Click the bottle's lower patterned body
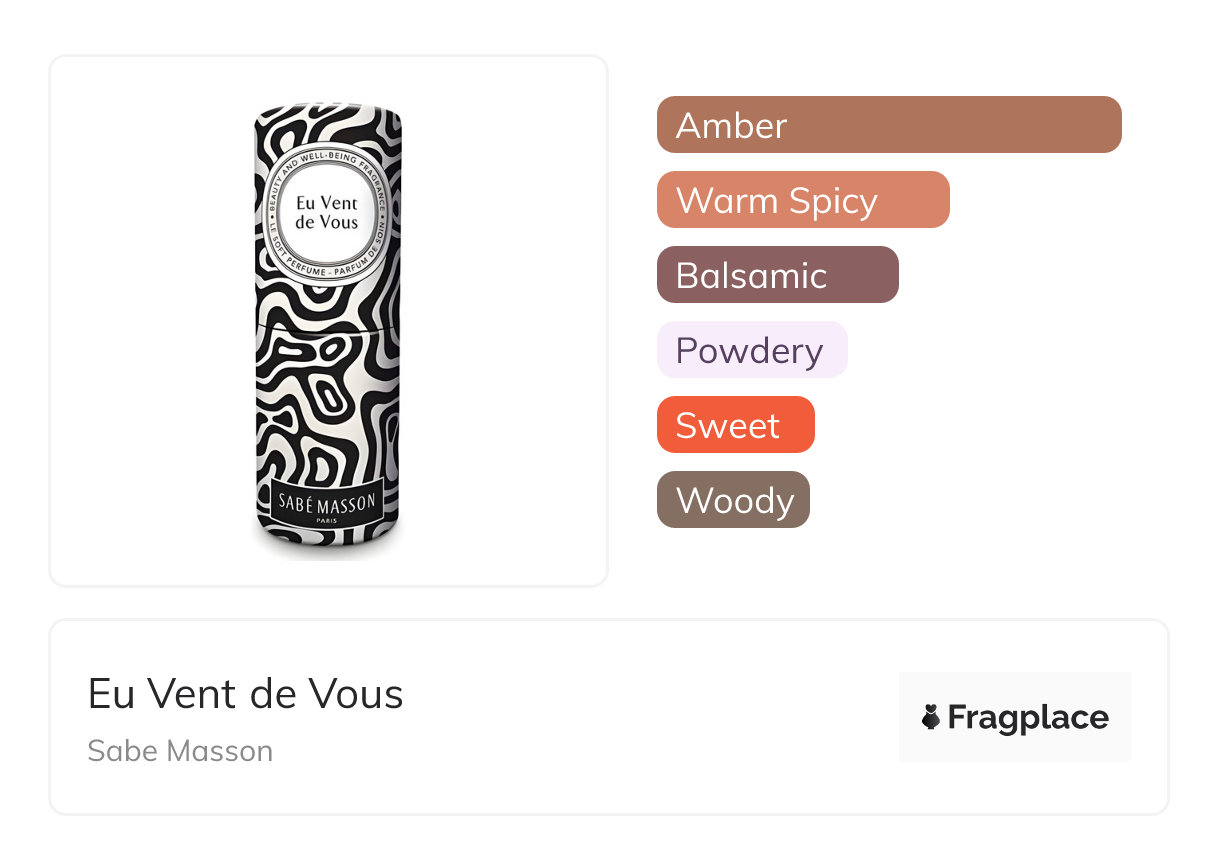Viewport: 1218px width, 864px height. click(x=327, y=400)
